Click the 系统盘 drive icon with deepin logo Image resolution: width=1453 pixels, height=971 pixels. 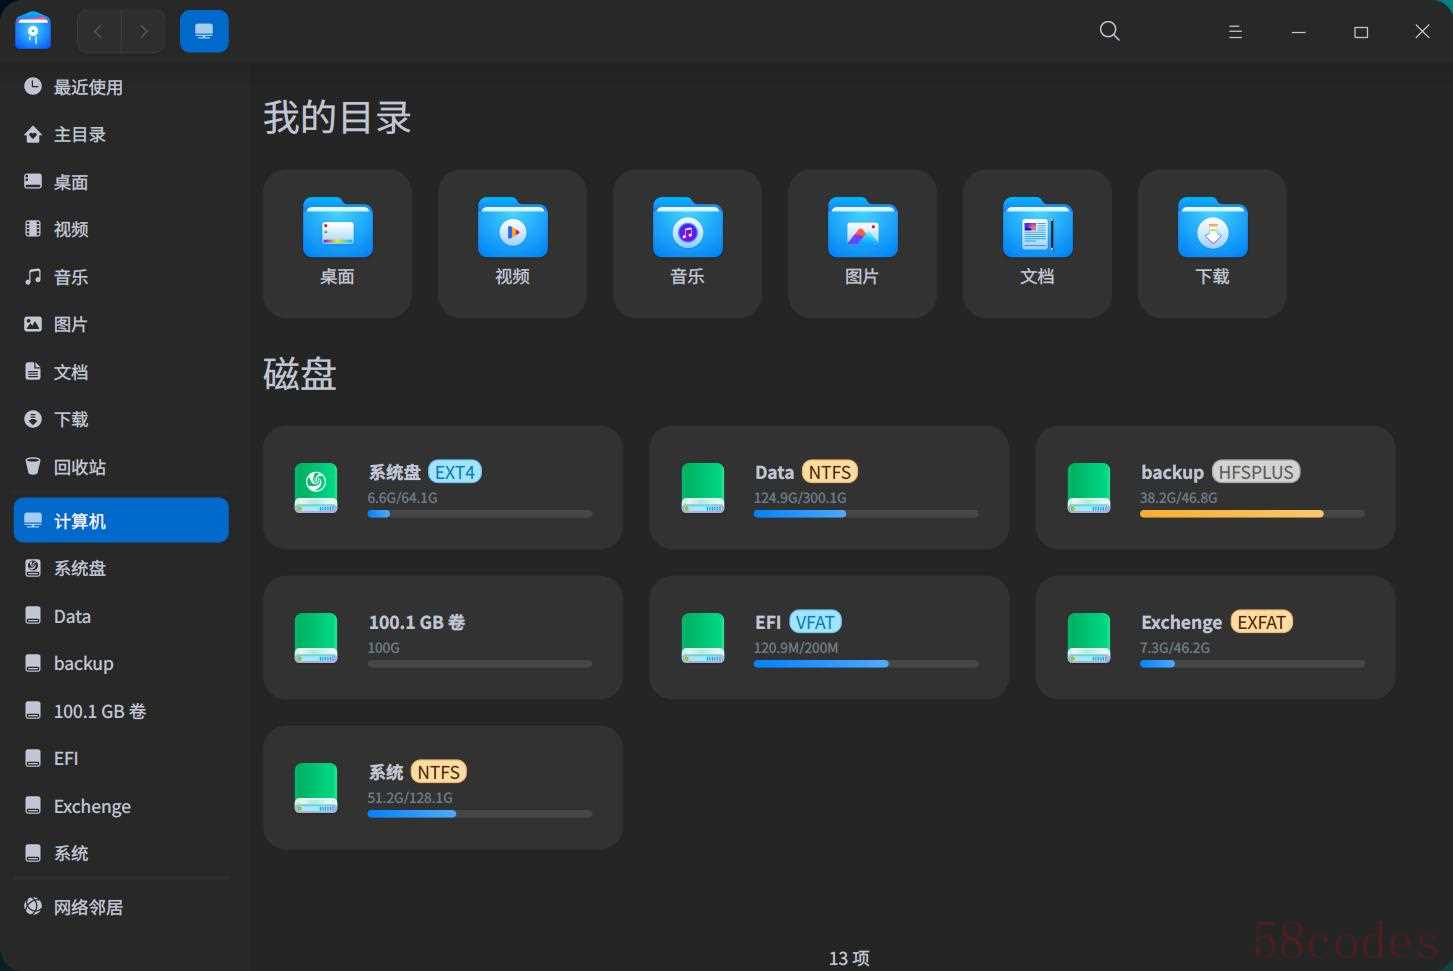coord(316,488)
